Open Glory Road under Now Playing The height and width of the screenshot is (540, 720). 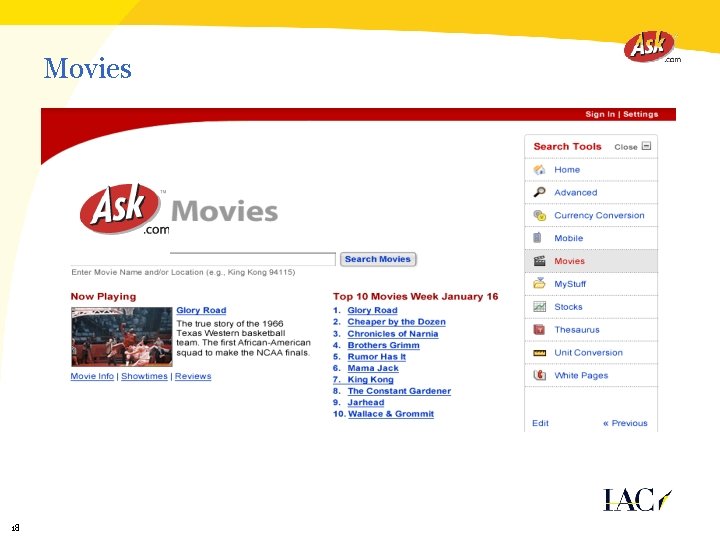(x=201, y=310)
